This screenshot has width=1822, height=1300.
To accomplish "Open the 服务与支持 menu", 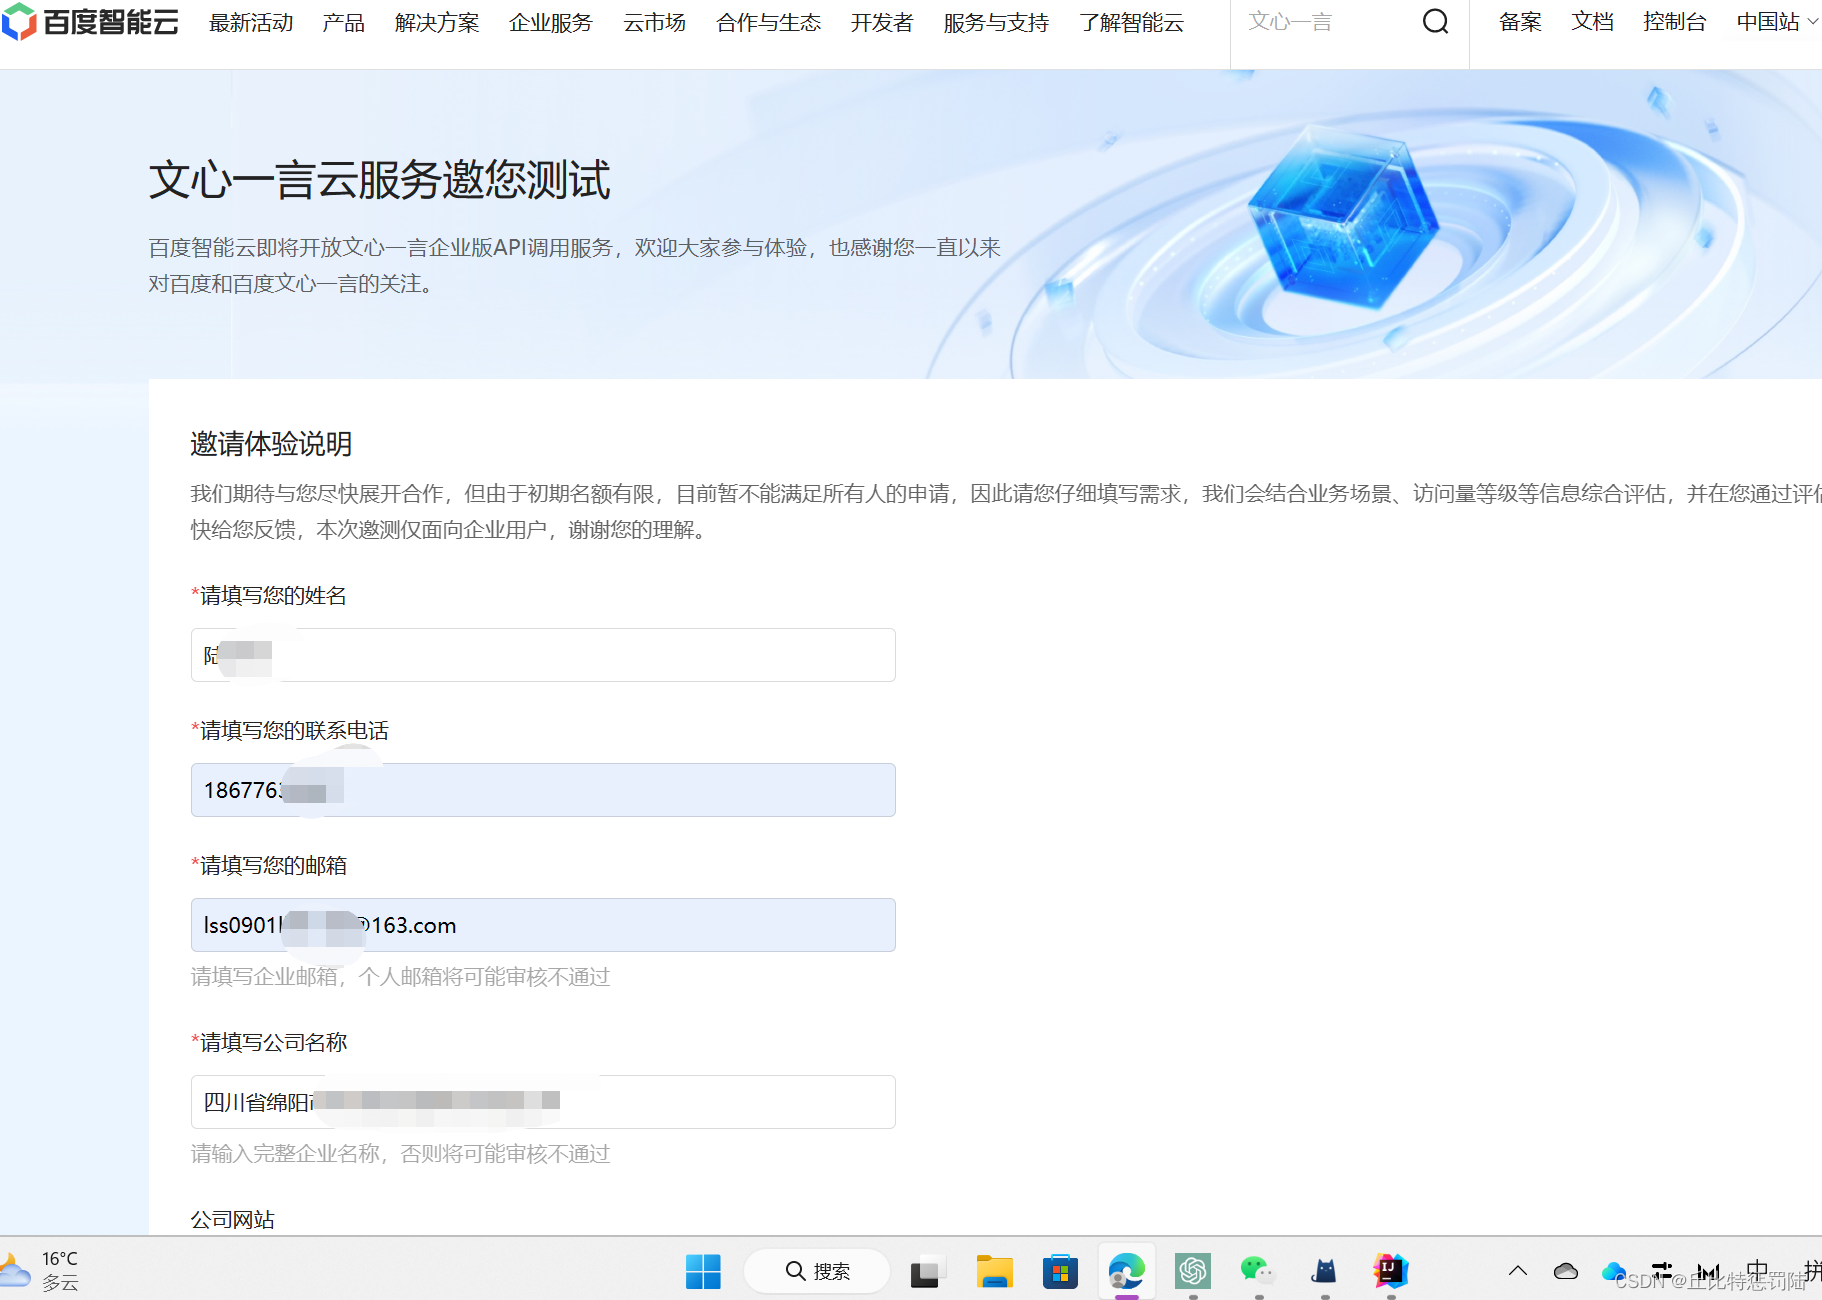I will (x=996, y=22).
